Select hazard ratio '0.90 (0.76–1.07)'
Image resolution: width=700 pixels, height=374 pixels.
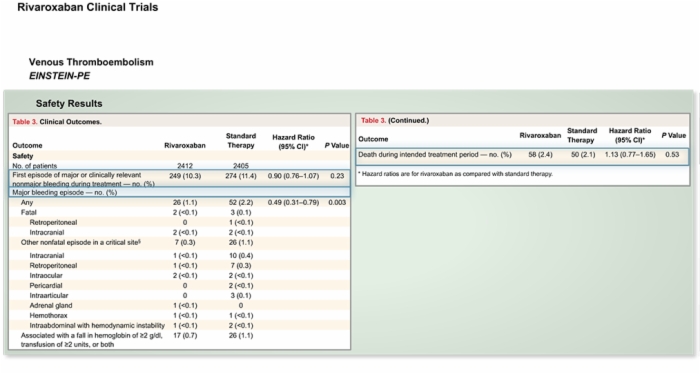click(x=293, y=176)
